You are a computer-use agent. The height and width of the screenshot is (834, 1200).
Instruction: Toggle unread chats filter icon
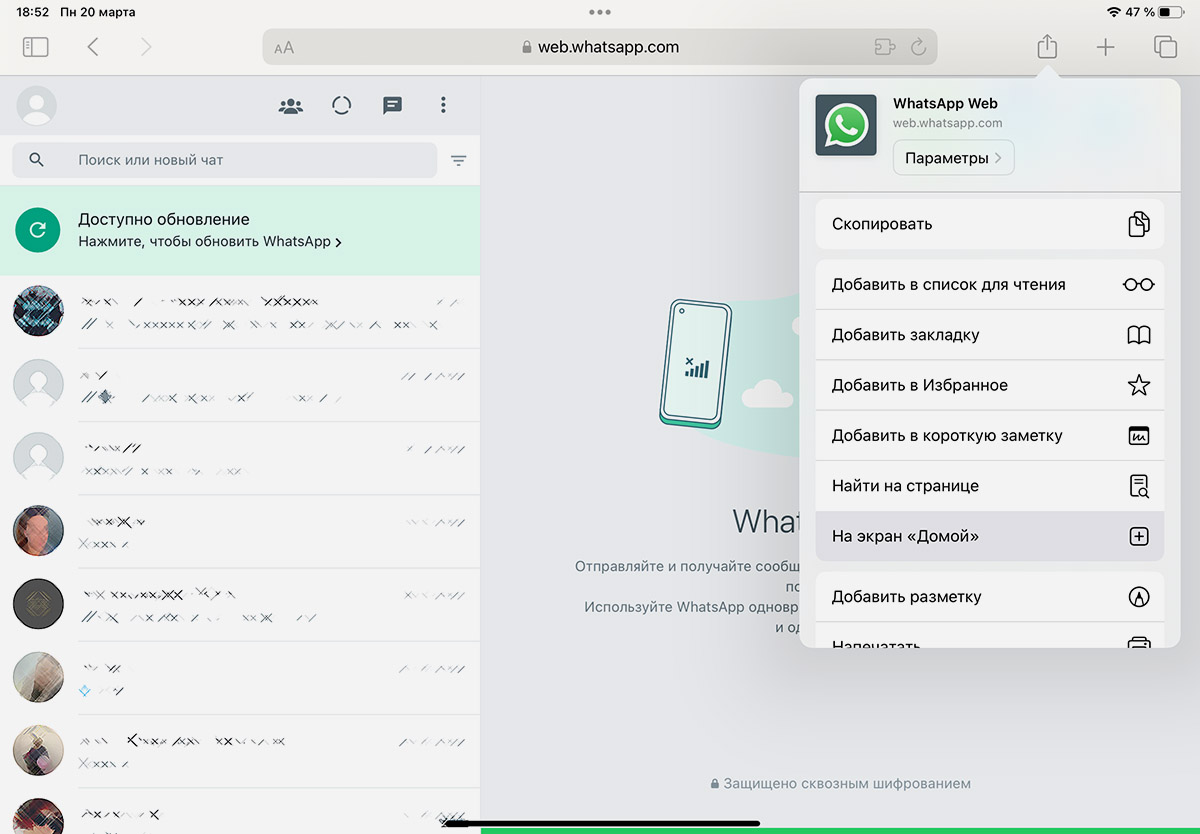459,160
